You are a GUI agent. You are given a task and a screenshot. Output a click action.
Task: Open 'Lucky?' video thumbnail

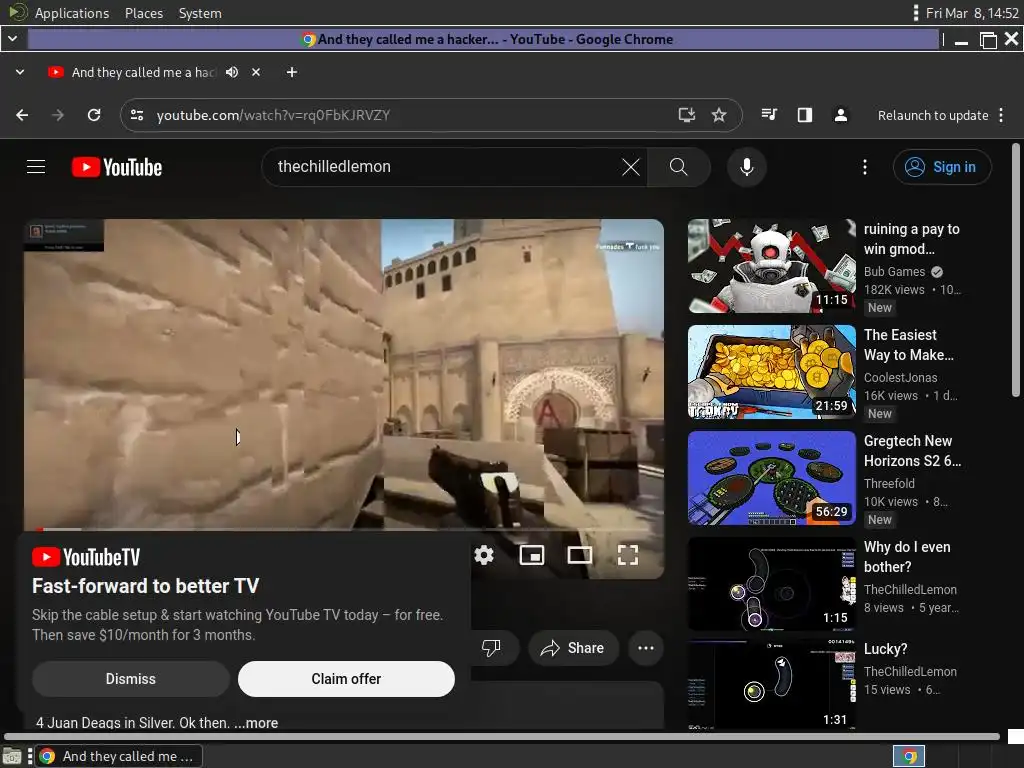click(771, 684)
